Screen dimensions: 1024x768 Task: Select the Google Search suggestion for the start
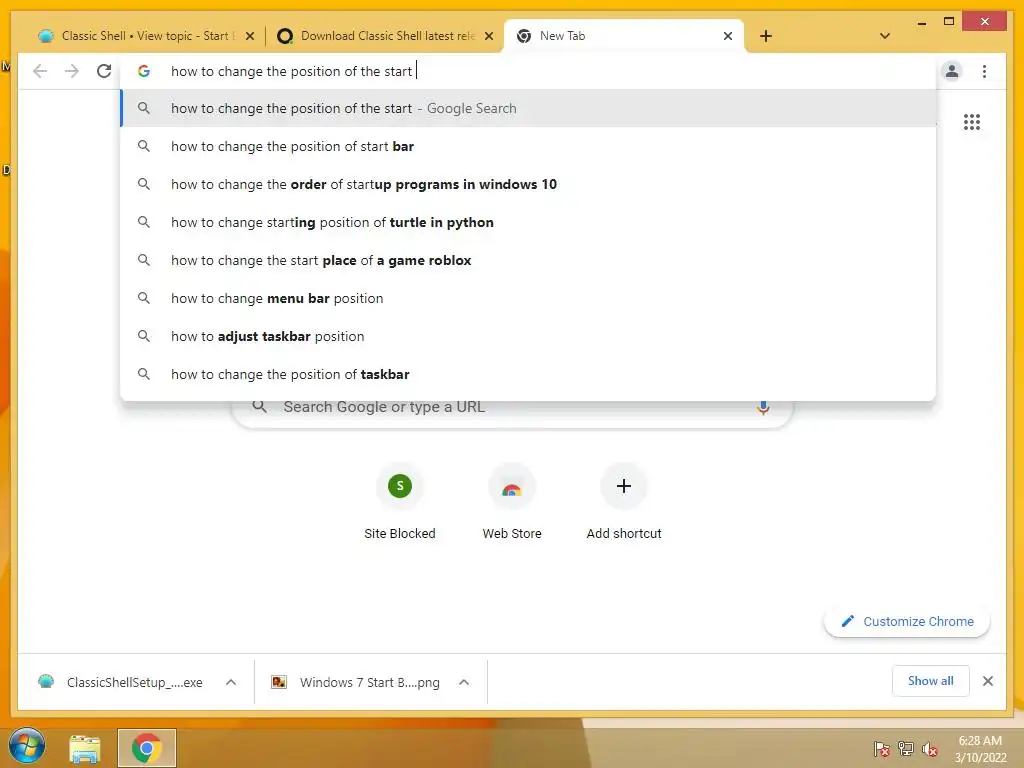[528, 108]
